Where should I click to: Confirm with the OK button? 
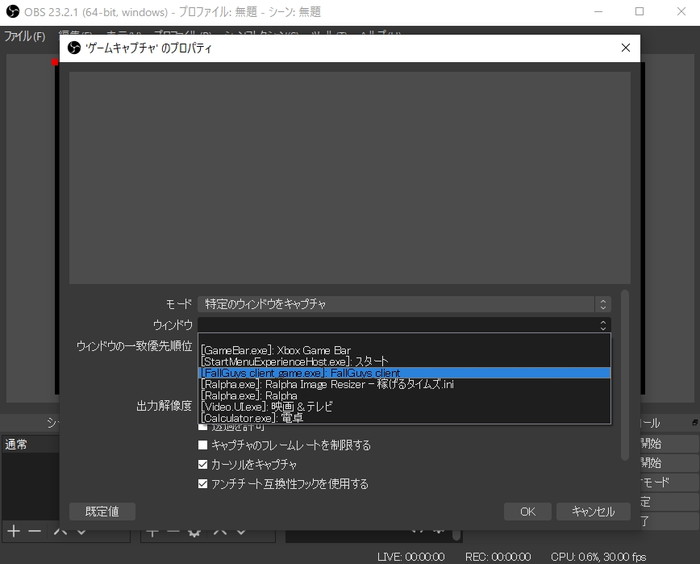click(x=528, y=511)
